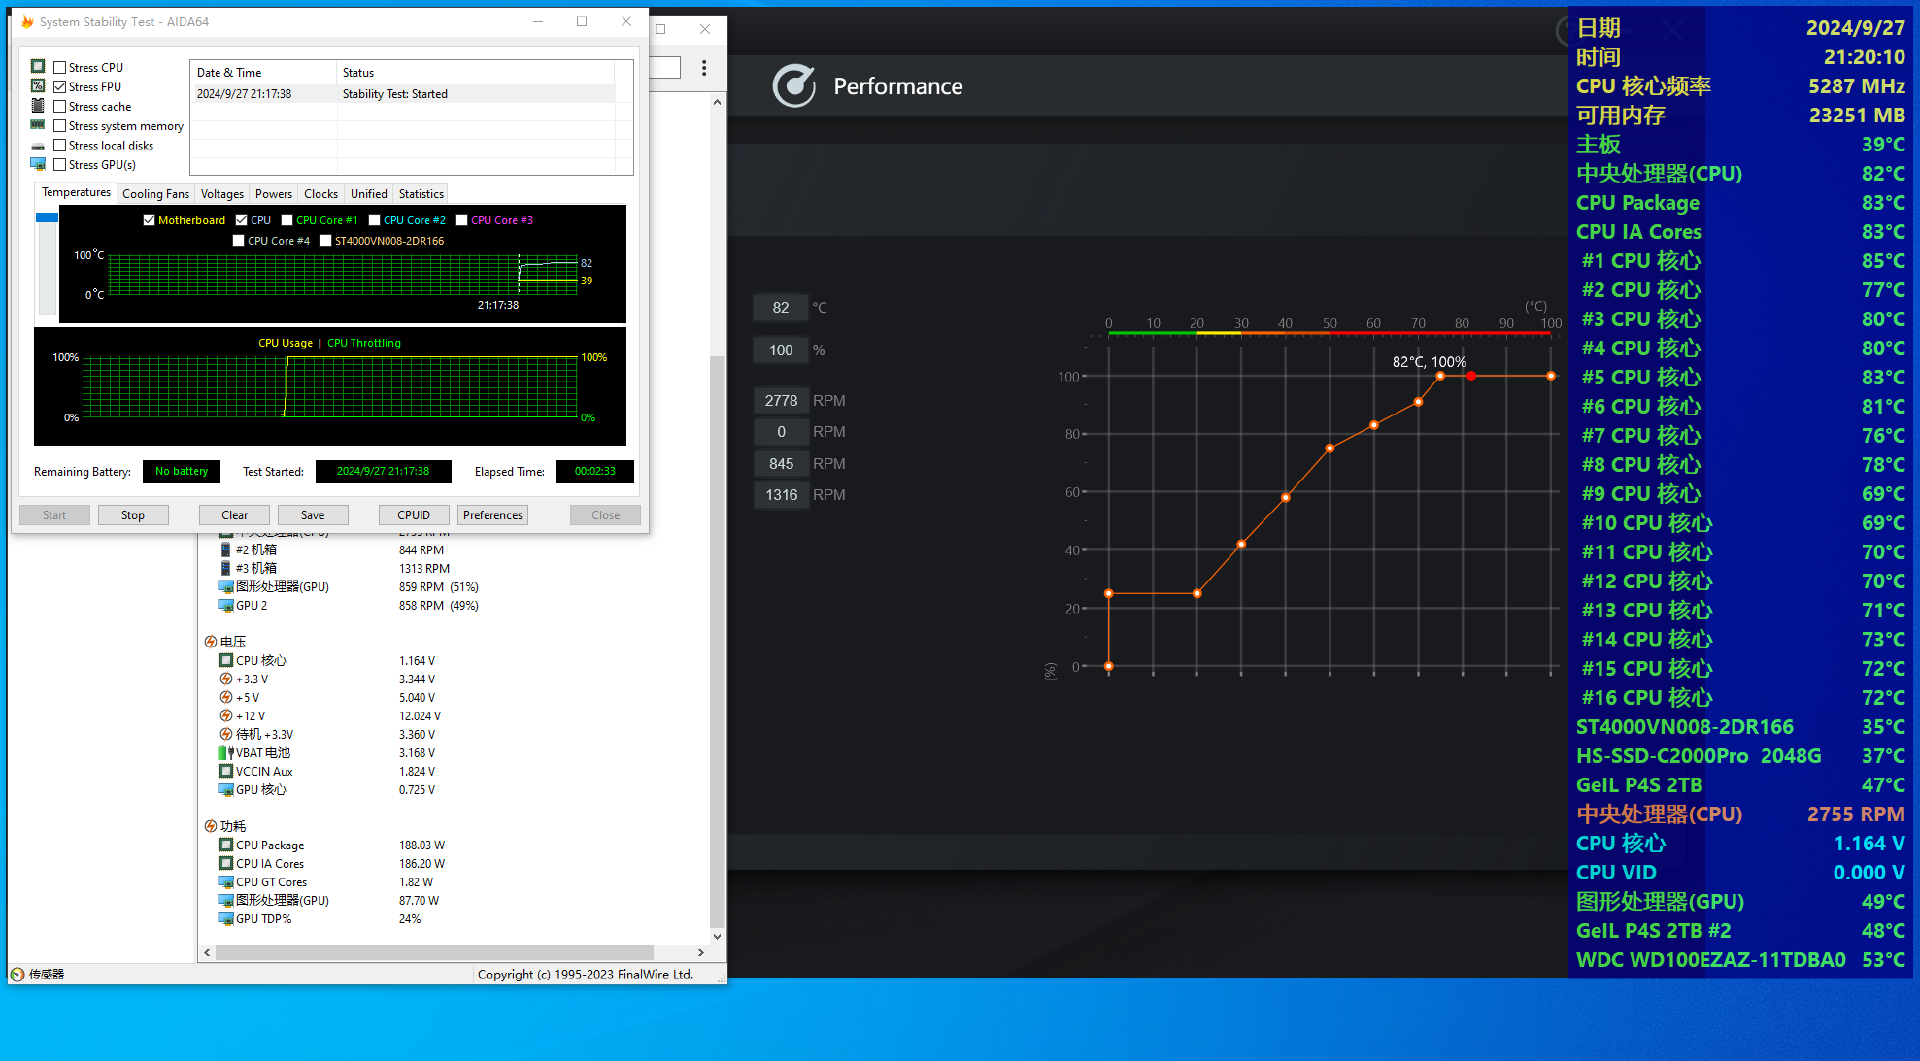
Task: Click the Performance gauge icon
Action: (795, 87)
